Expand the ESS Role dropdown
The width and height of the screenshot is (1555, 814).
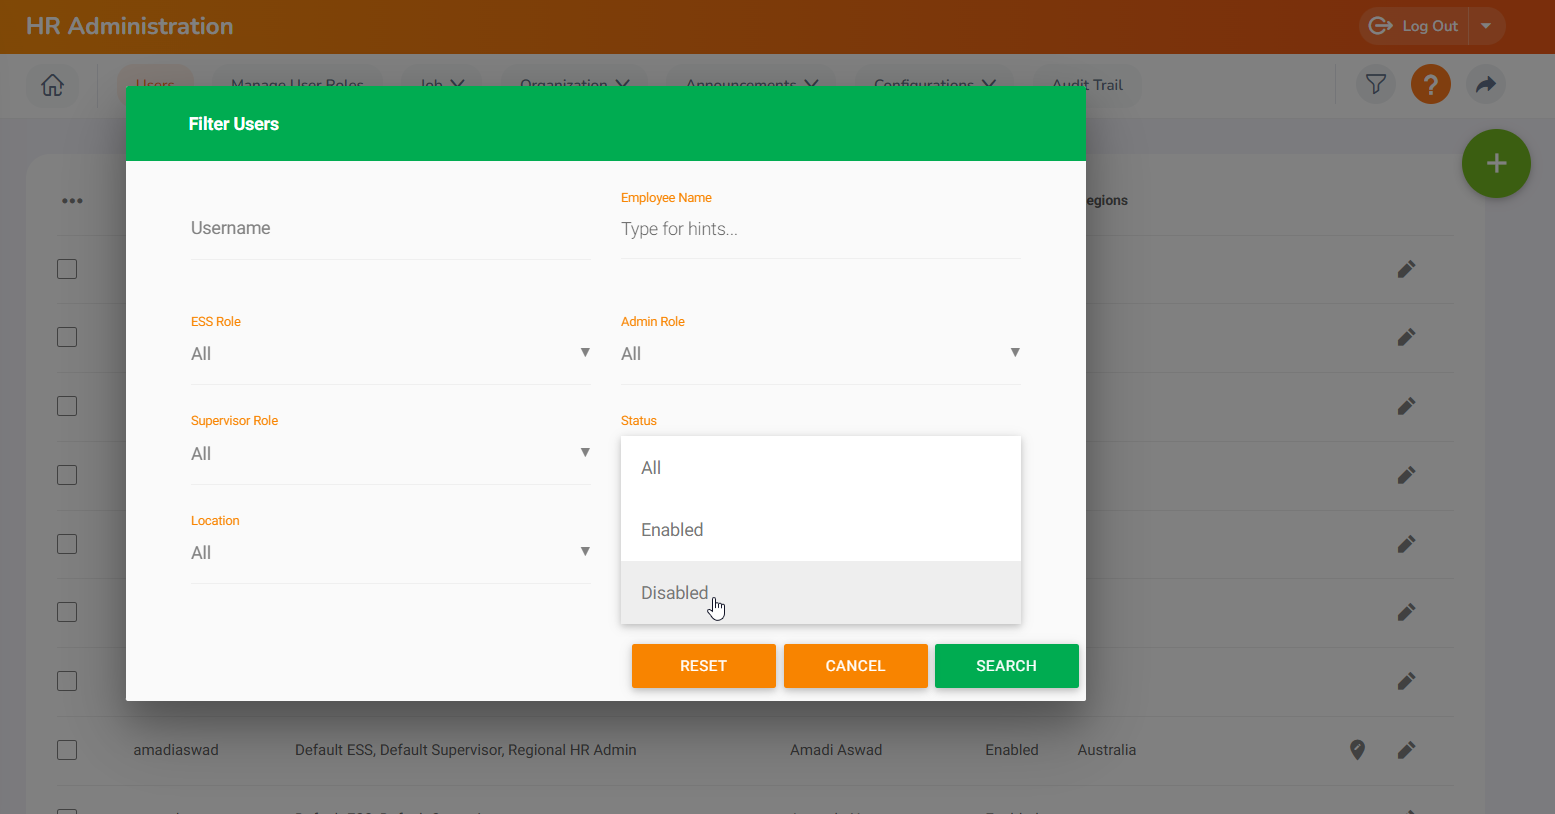pyautogui.click(x=390, y=354)
